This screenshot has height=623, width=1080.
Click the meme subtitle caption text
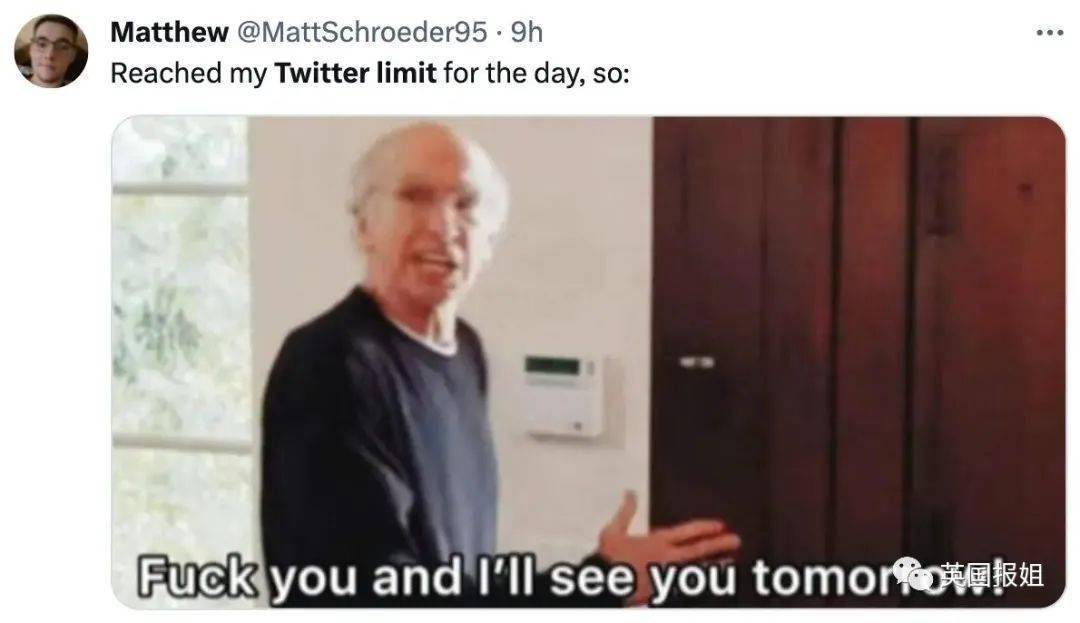tap(572, 577)
